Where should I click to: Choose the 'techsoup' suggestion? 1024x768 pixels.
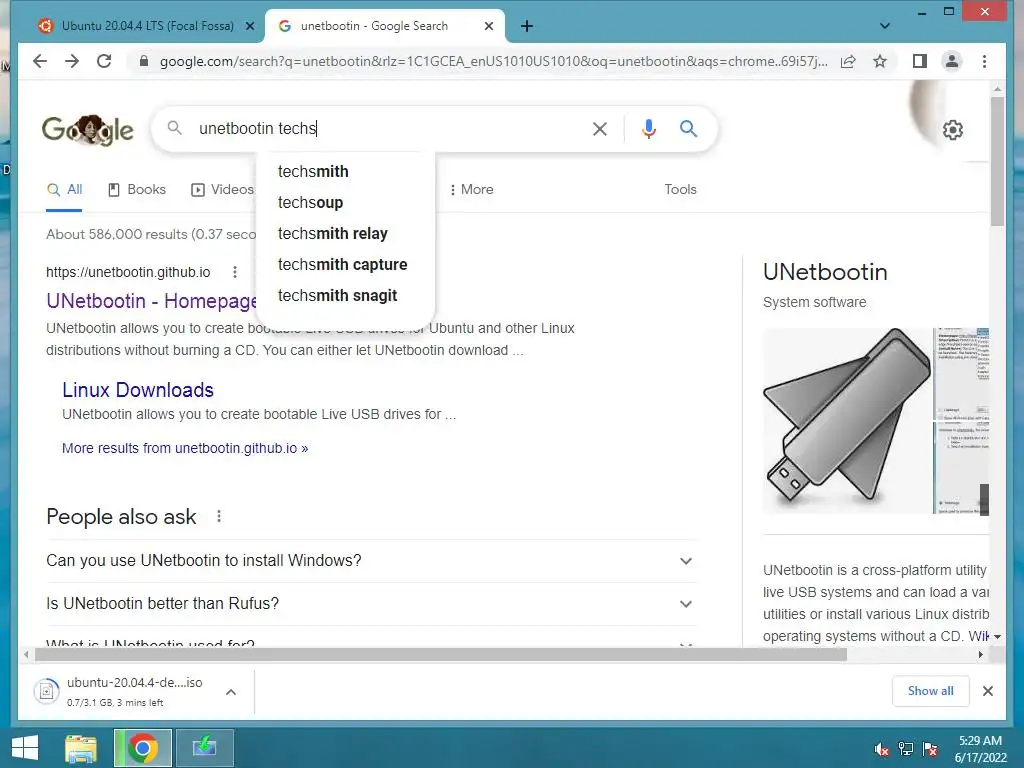tap(346, 202)
